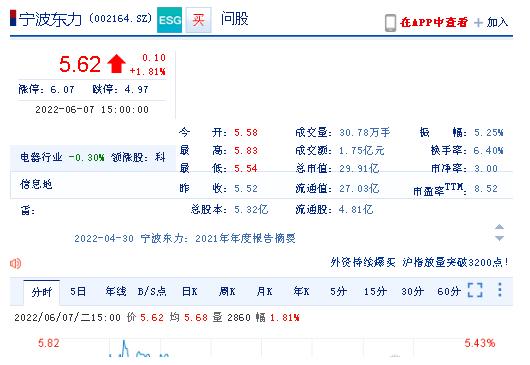Image resolution: width=530 pixels, height=365 pixels.
Task: Switch to the 15分 chart tab
Action: (375, 291)
